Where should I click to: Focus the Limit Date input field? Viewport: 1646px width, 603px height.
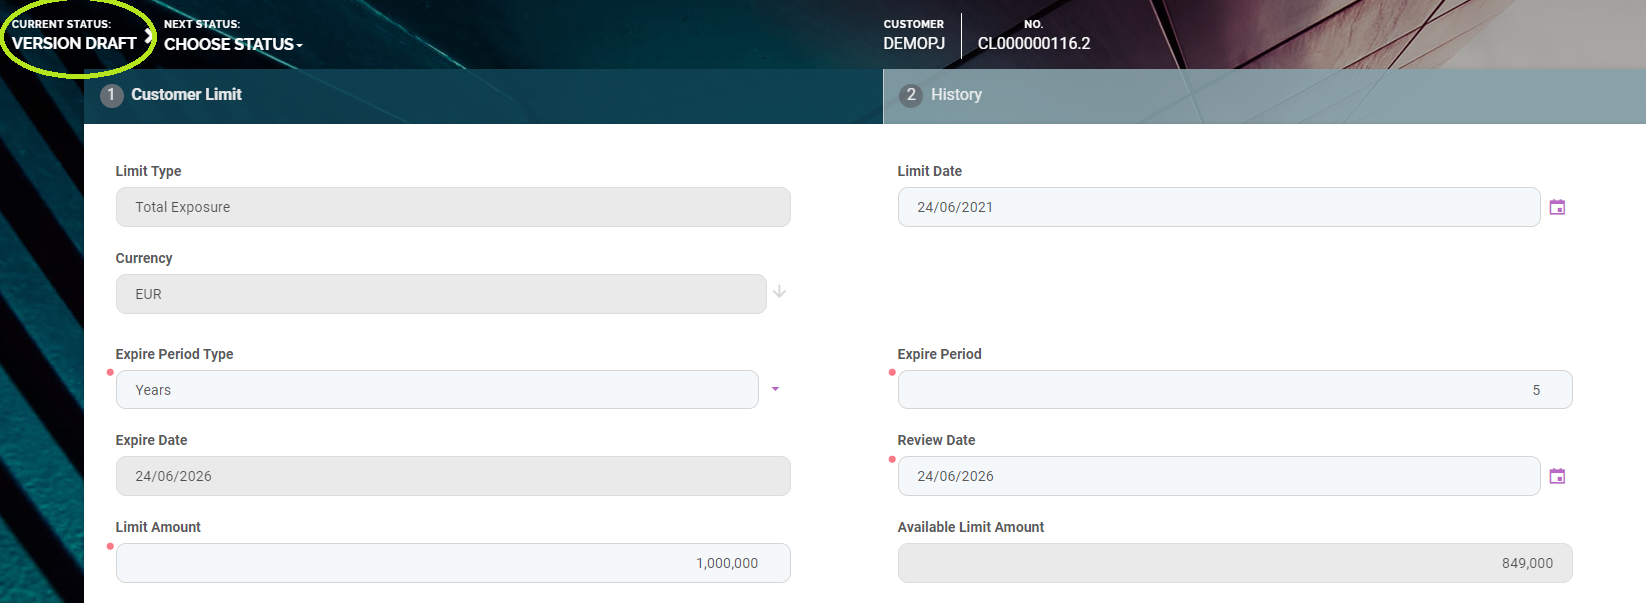[x=1218, y=207]
